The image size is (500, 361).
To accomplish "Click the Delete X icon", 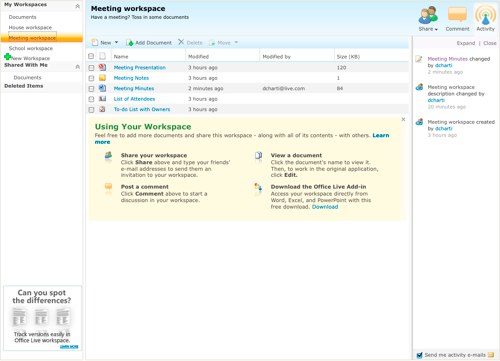I will (181, 42).
